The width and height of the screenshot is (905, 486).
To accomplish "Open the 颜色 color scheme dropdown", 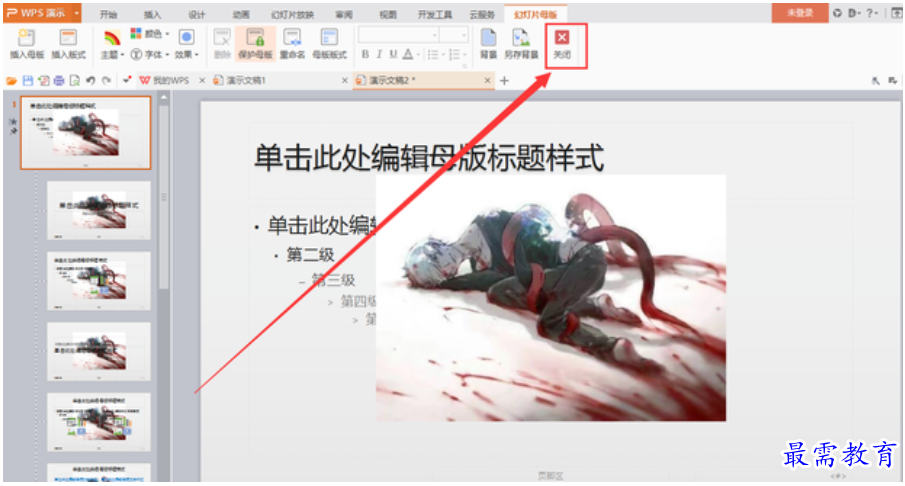I will point(149,34).
